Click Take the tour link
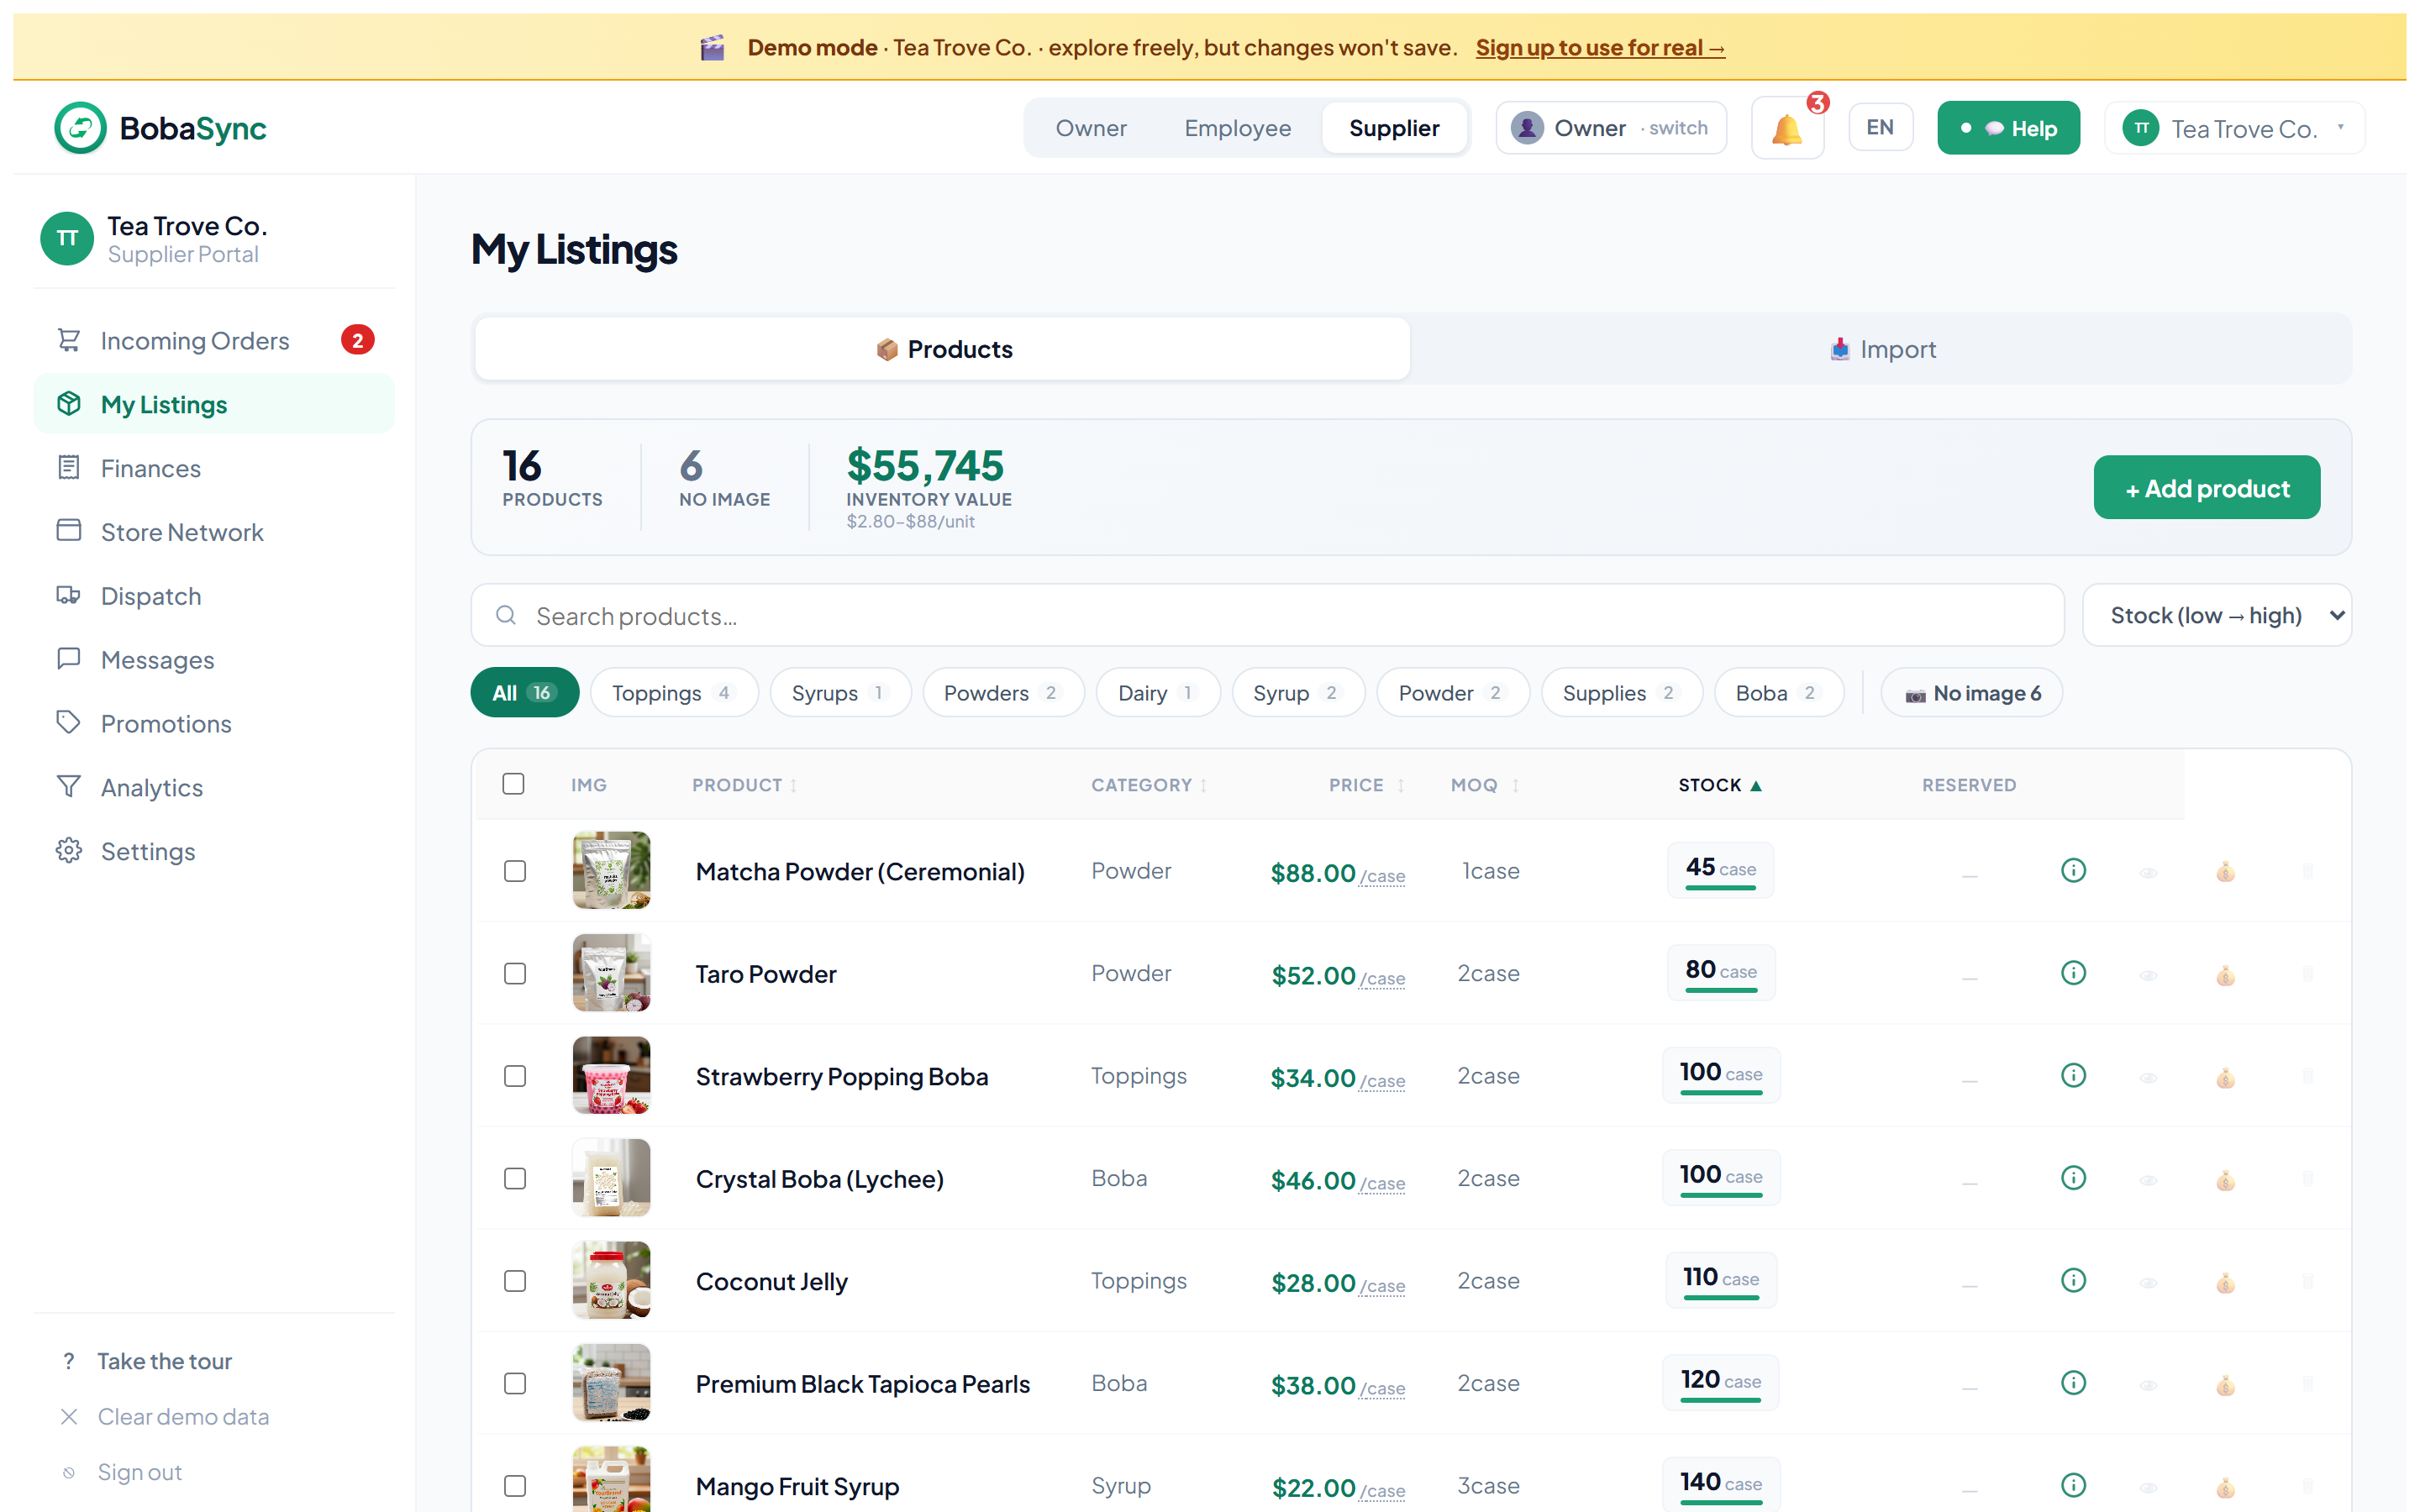Image resolution: width=2420 pixels, height=1512 pixels. (165, 1361)
